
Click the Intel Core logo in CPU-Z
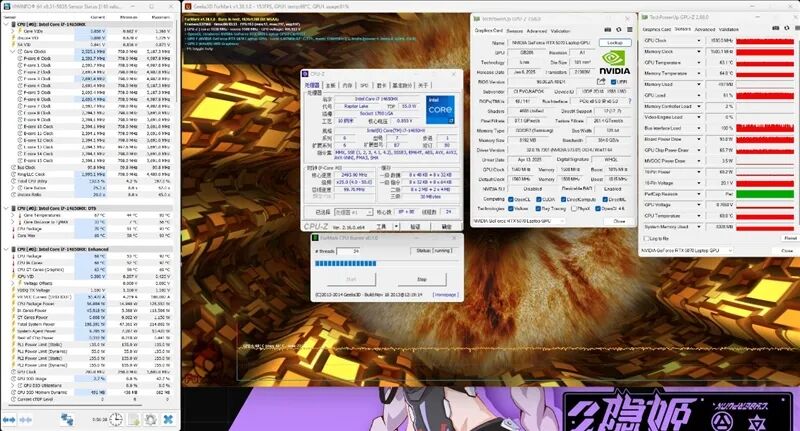tap(439, 110)
